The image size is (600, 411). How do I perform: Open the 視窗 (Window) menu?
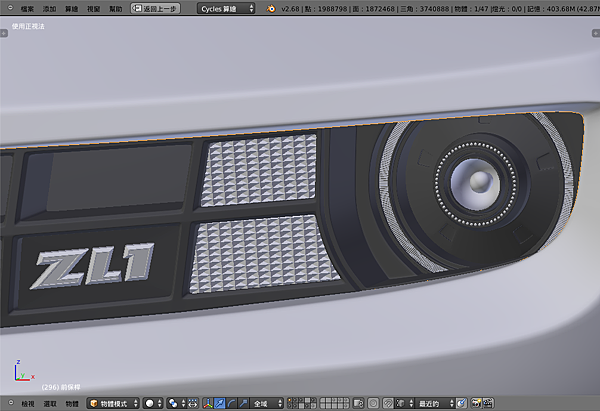(93, 8)
